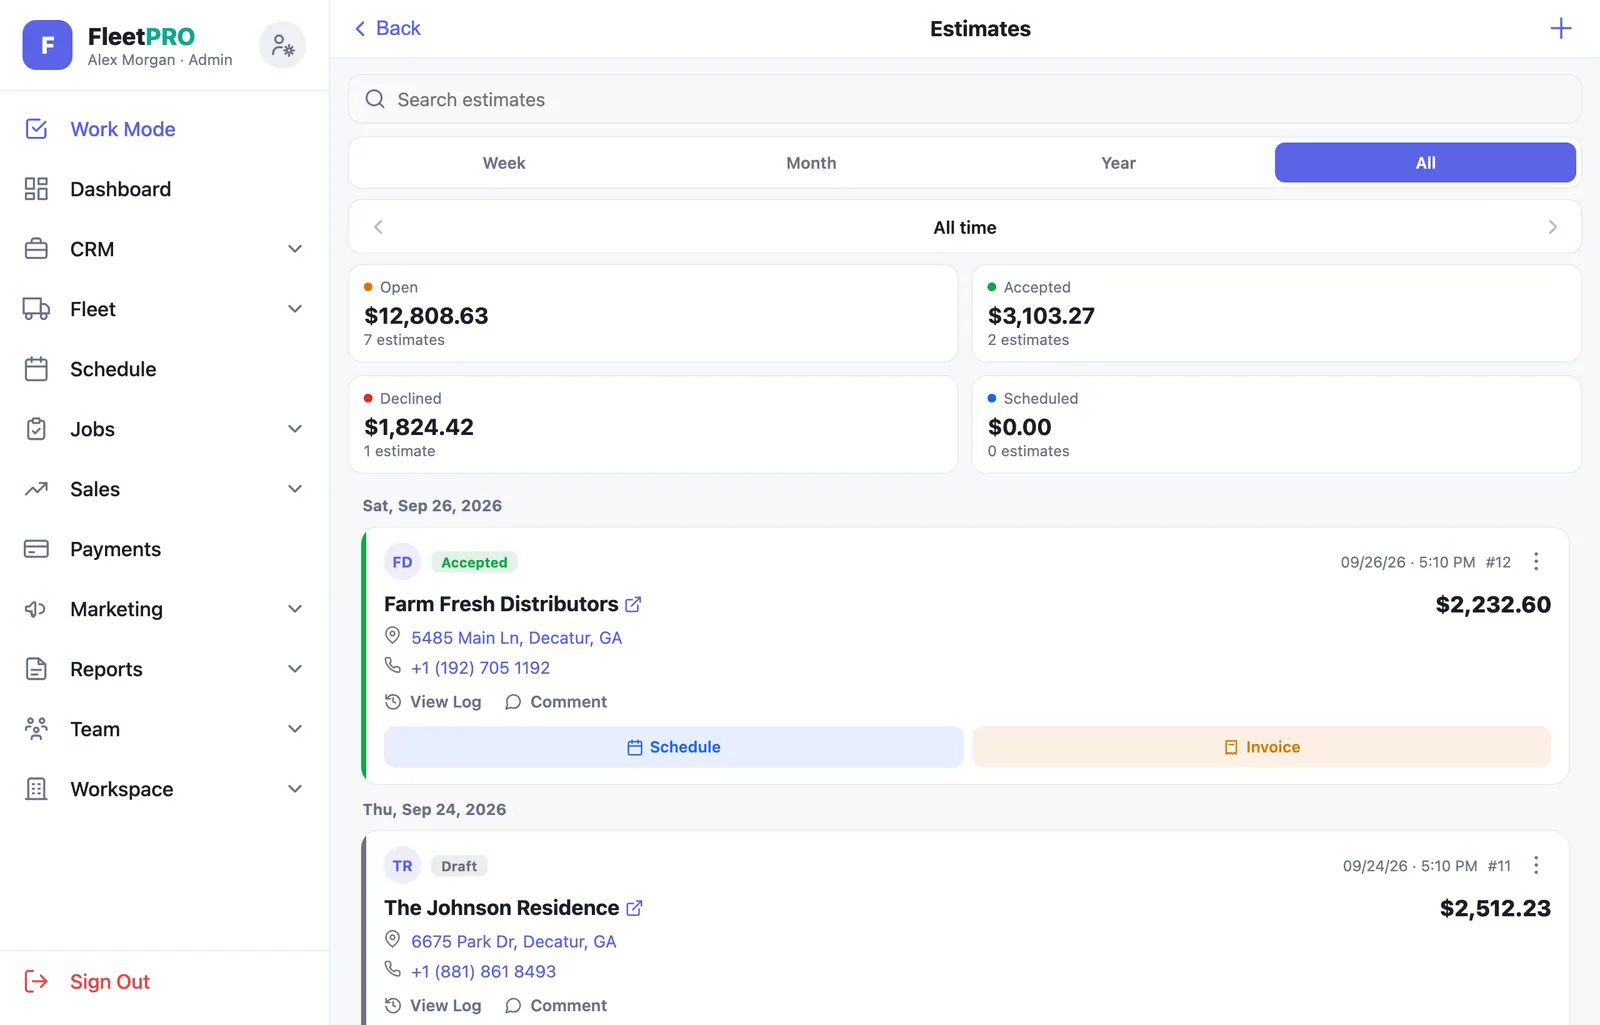
Task: Click the Sign Out arrow icon
Action: coord(36,982)
